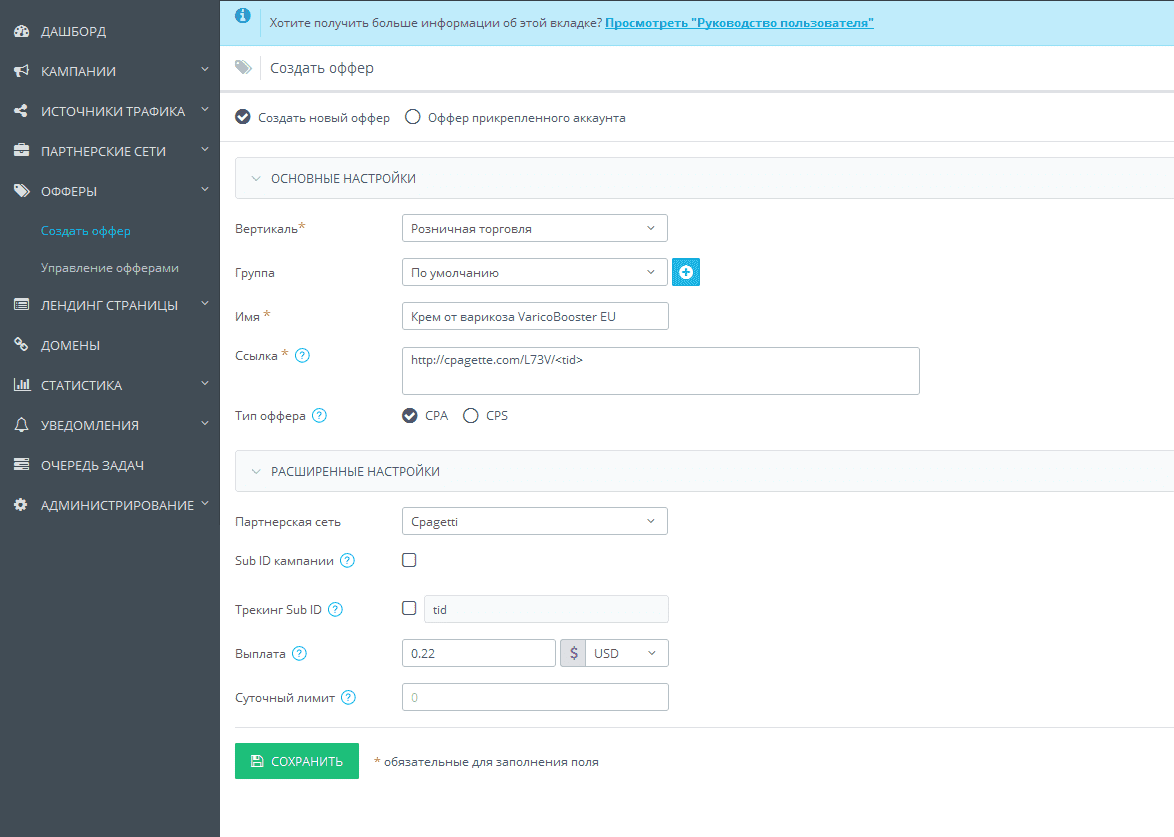This screenshot has height=837, width=1174.
Task: Click the Offers tags icon in sidebar
Action: point(21,191)
